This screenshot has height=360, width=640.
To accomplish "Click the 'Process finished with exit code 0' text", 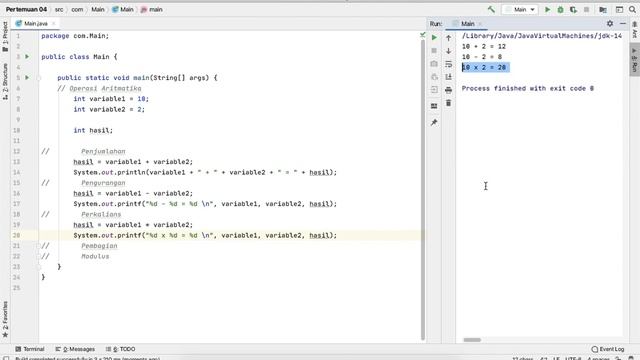I will tap(528, 89).
